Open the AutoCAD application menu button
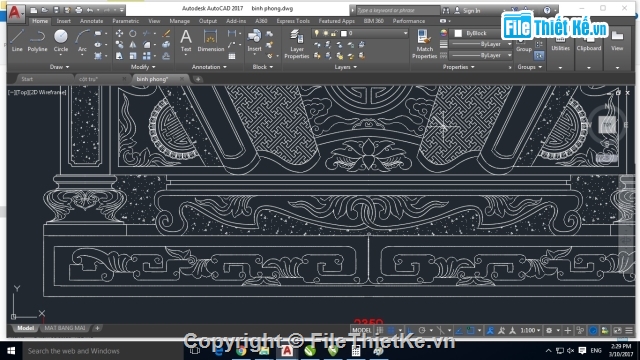The width and height of the screenshot is (640, 360). 15,13
